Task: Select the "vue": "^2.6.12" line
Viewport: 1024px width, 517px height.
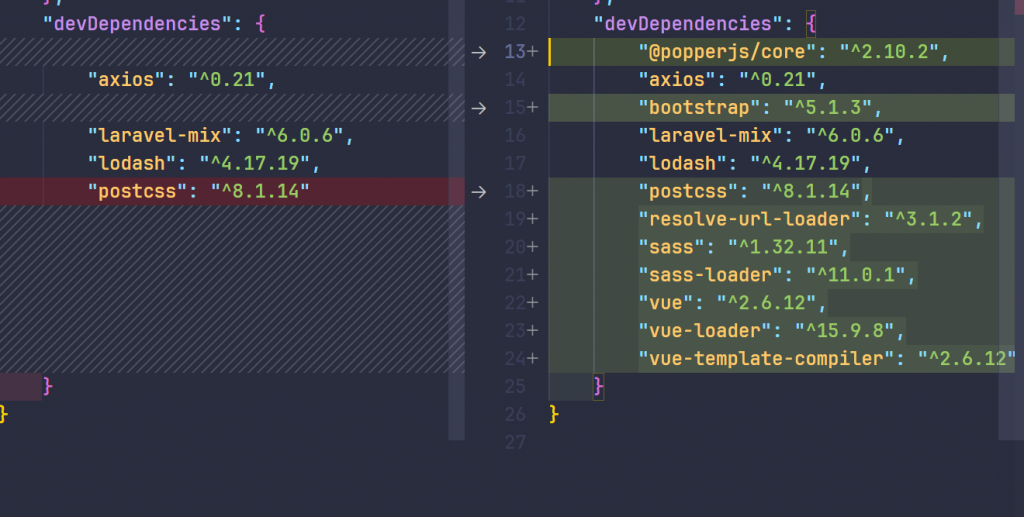Action: (x=732, y=304)
